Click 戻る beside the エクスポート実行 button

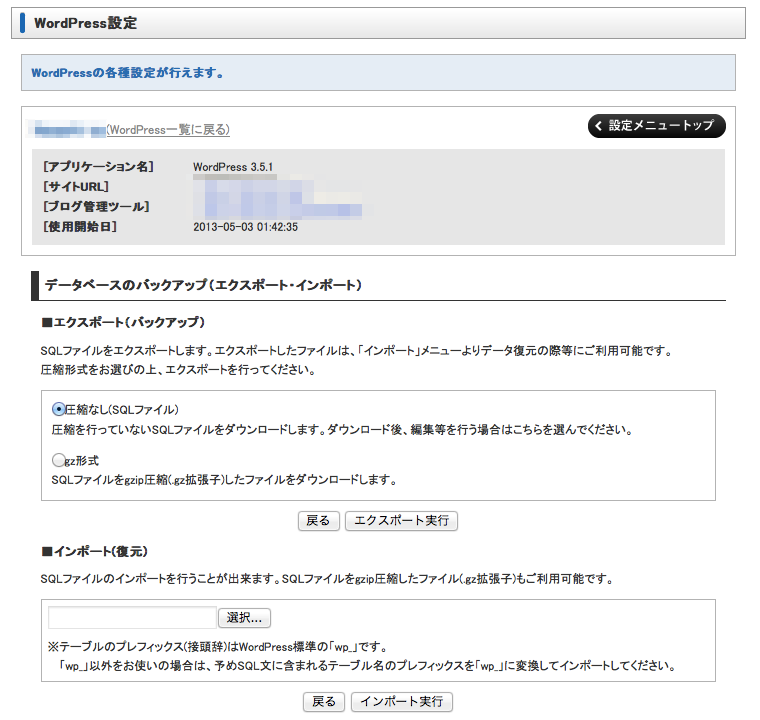click(x=318, y=521)
